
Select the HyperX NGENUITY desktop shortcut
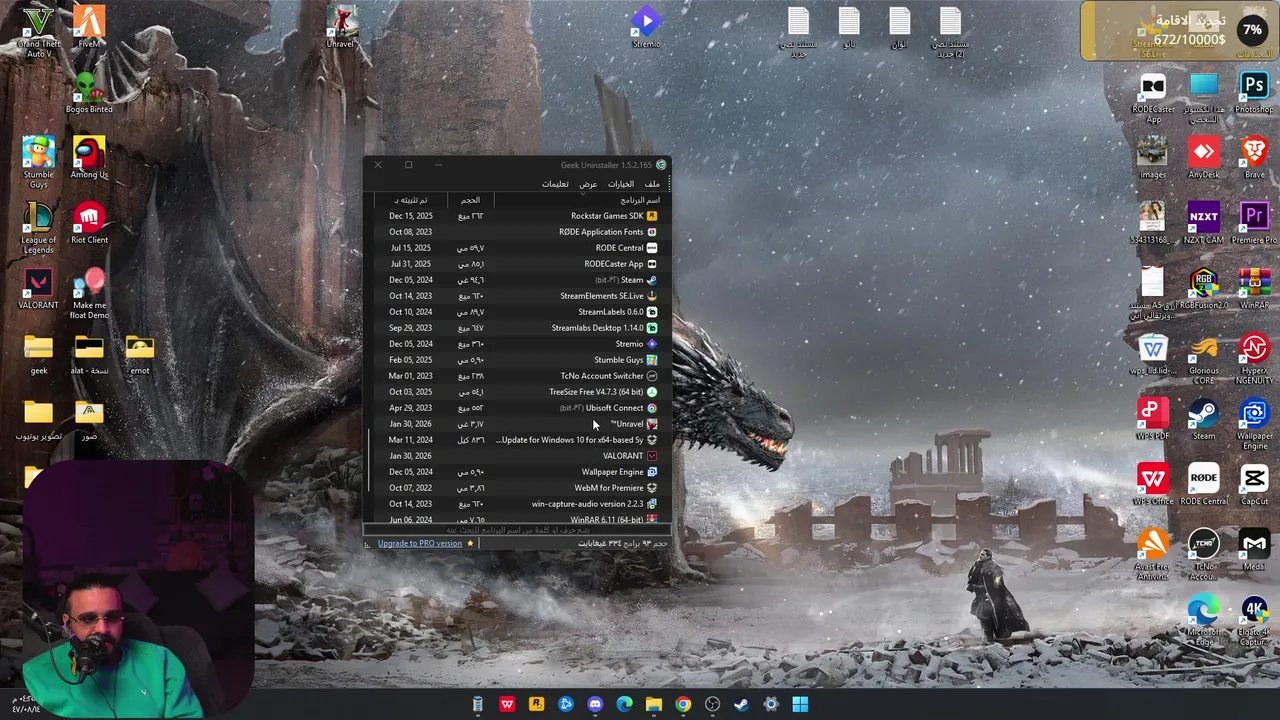(x=1254, y=359)
